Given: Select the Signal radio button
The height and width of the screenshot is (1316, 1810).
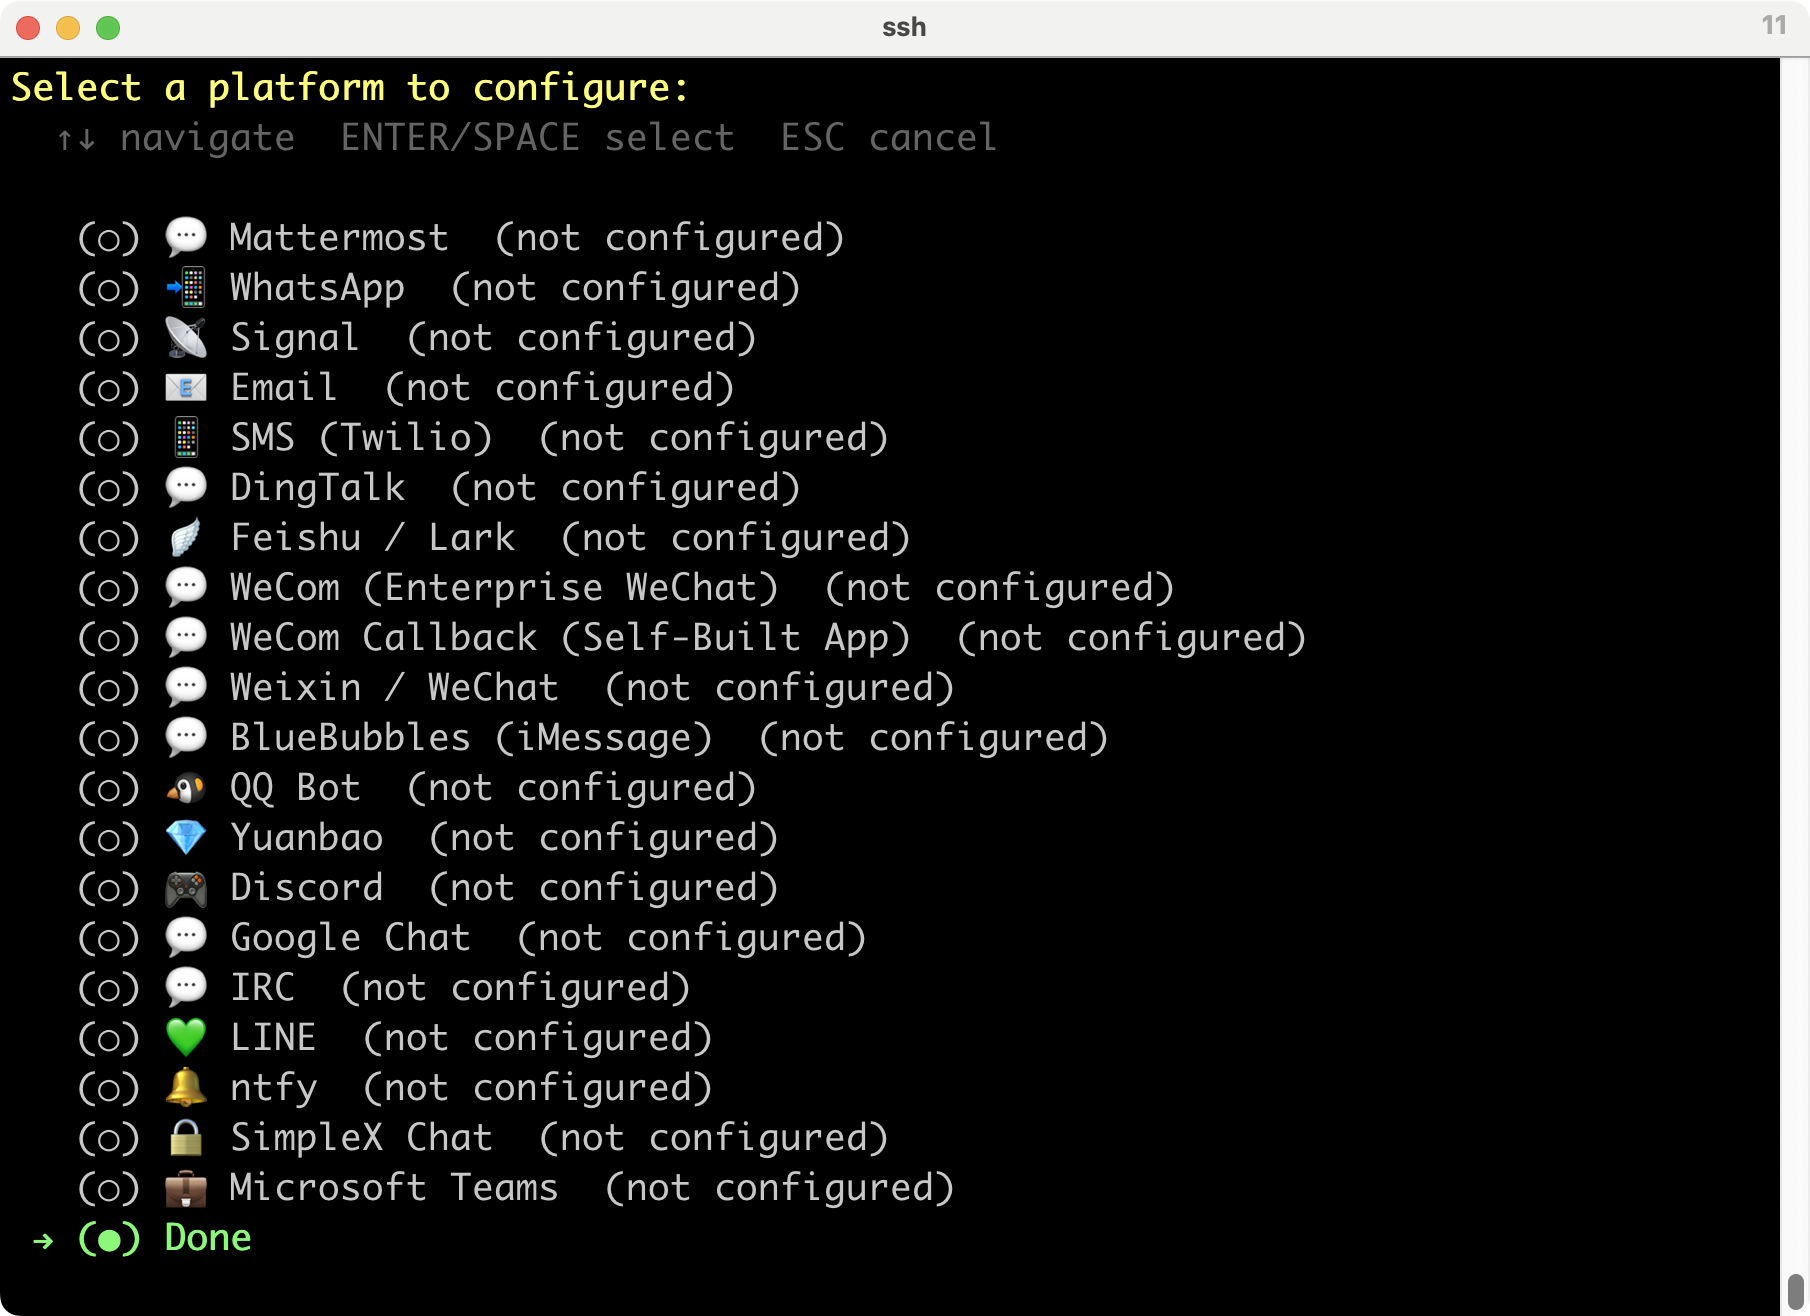Looking at the screenshot, I should (x=109, y=338).
